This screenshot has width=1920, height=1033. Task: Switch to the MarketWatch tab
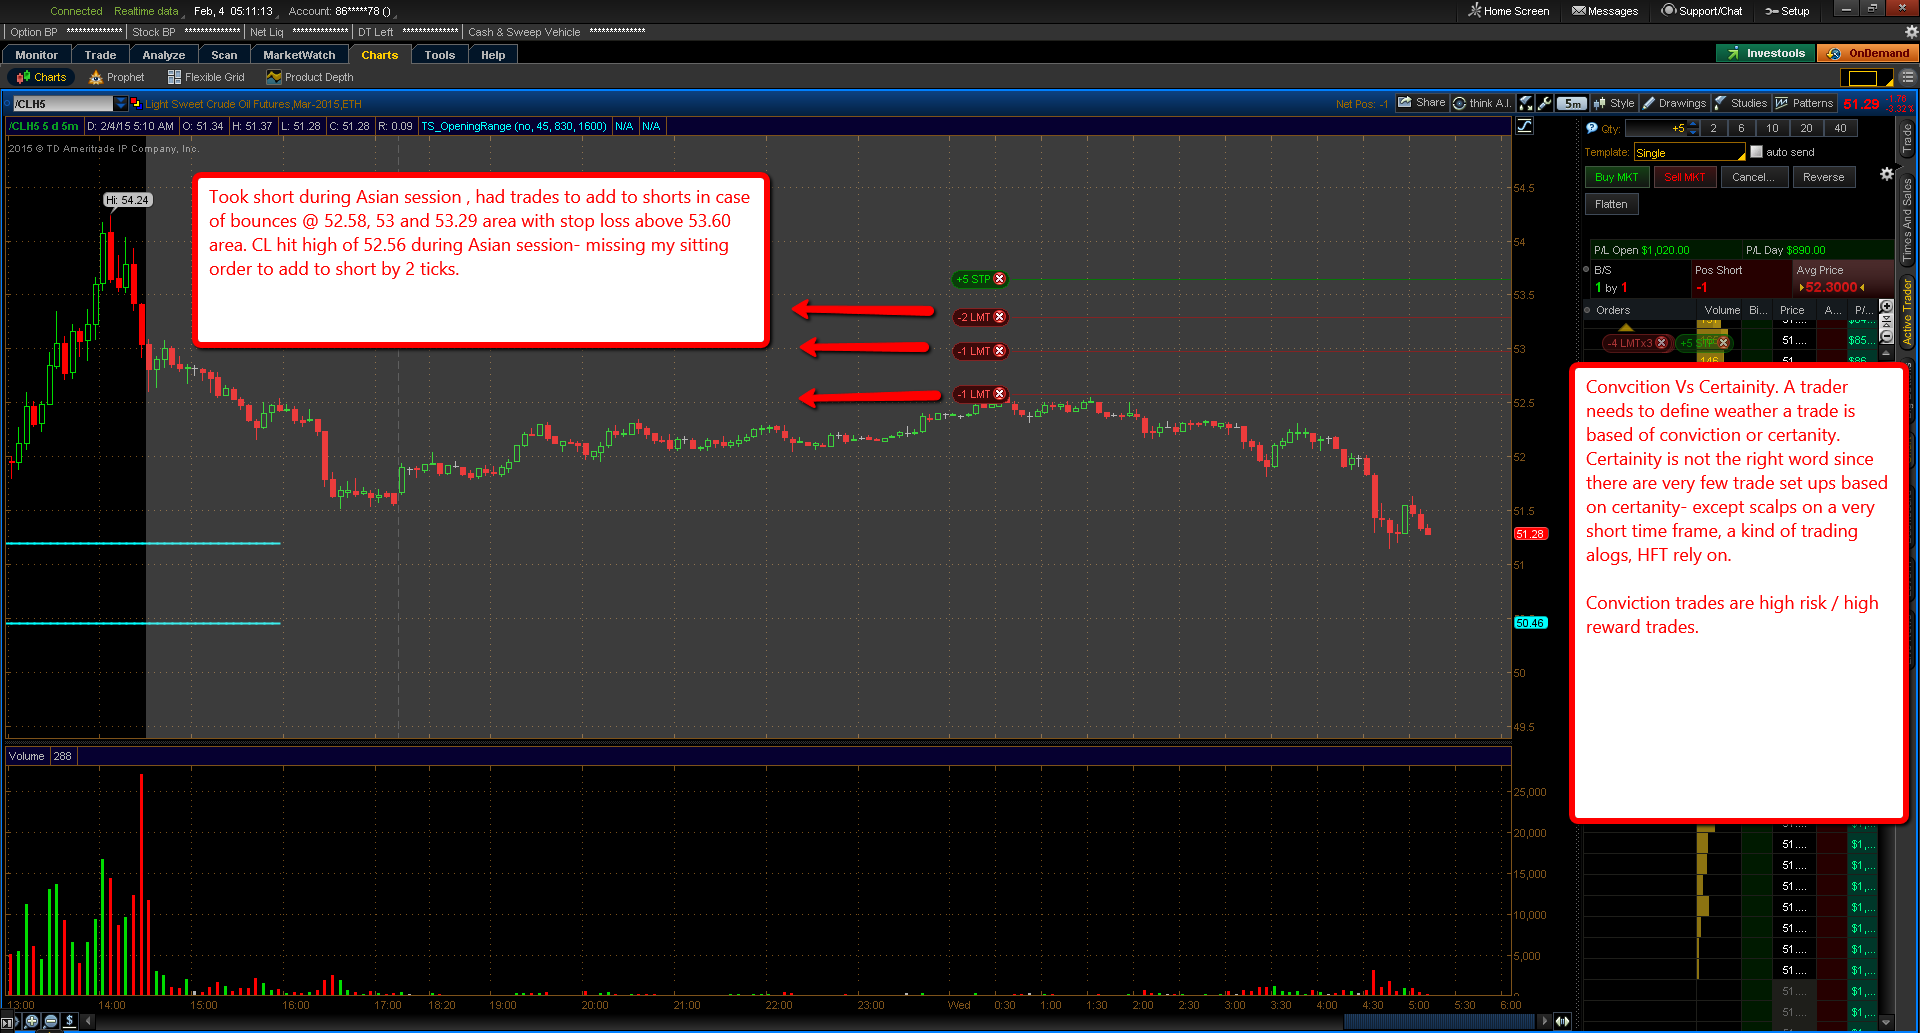pos(300,55)
